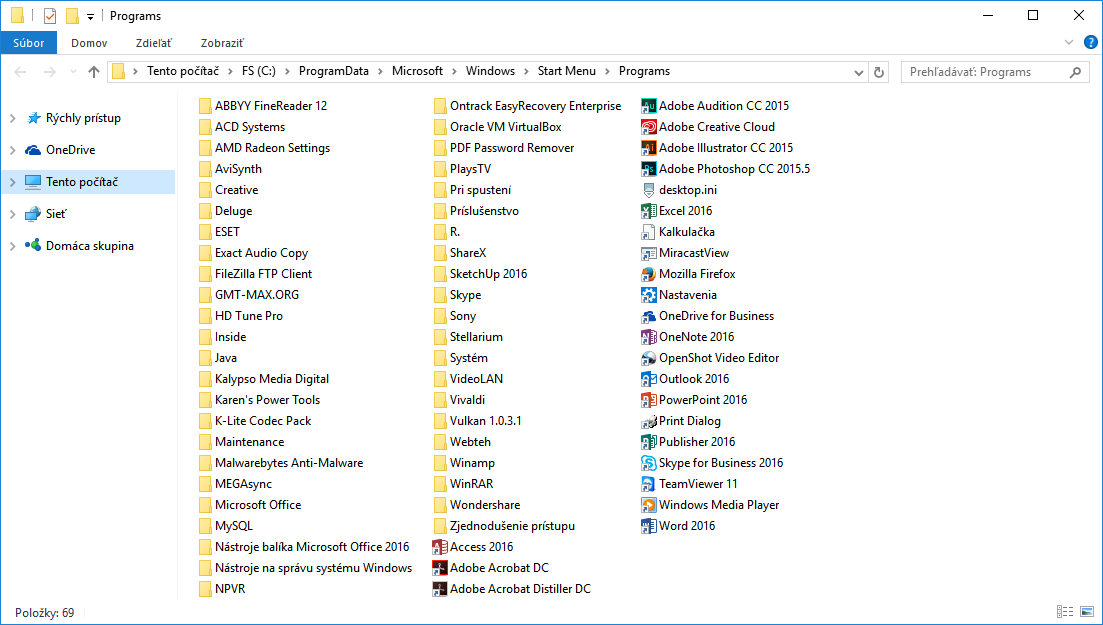The height and width of the screenshot is (625, 1103).
Task: Open the Adobe Photoshop CC 2015.5 shortcut icon
Action: 648,169
